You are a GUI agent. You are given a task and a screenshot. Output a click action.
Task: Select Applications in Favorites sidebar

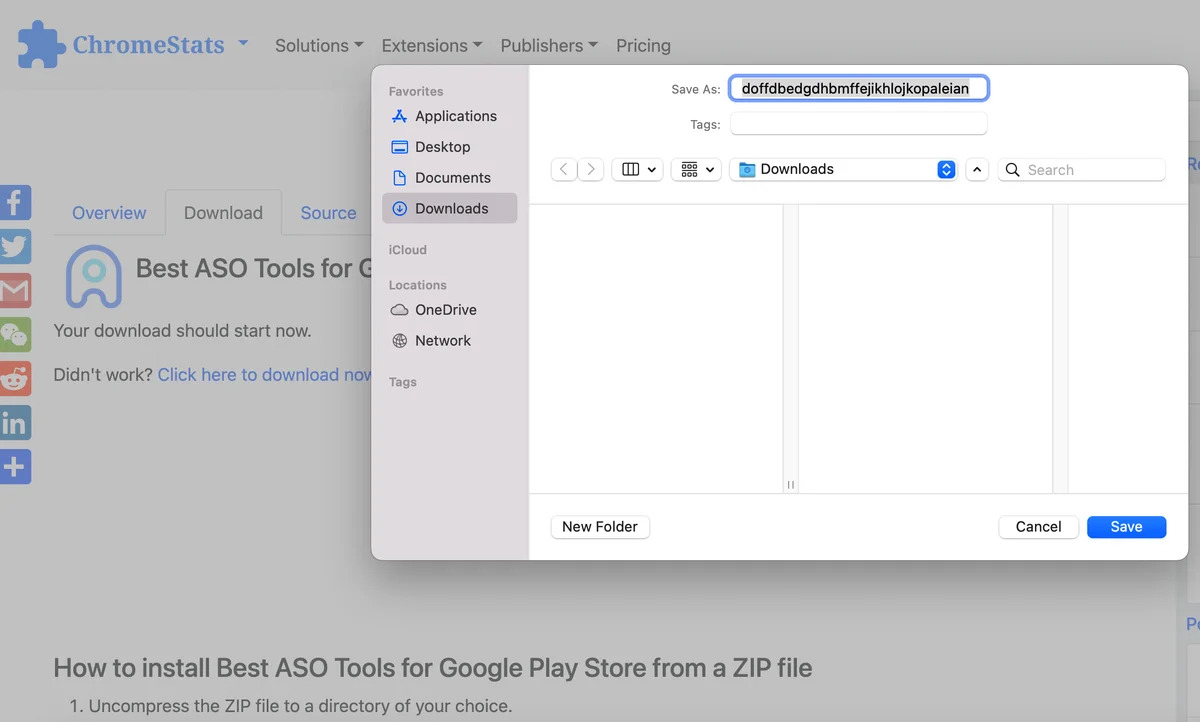point(449,116)
